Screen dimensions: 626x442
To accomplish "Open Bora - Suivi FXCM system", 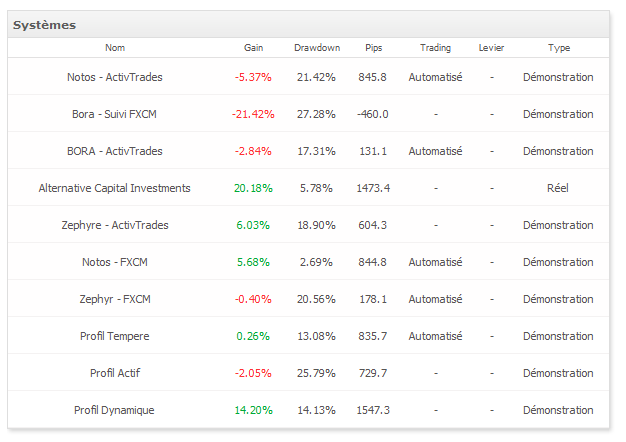I will coord(115,114).
